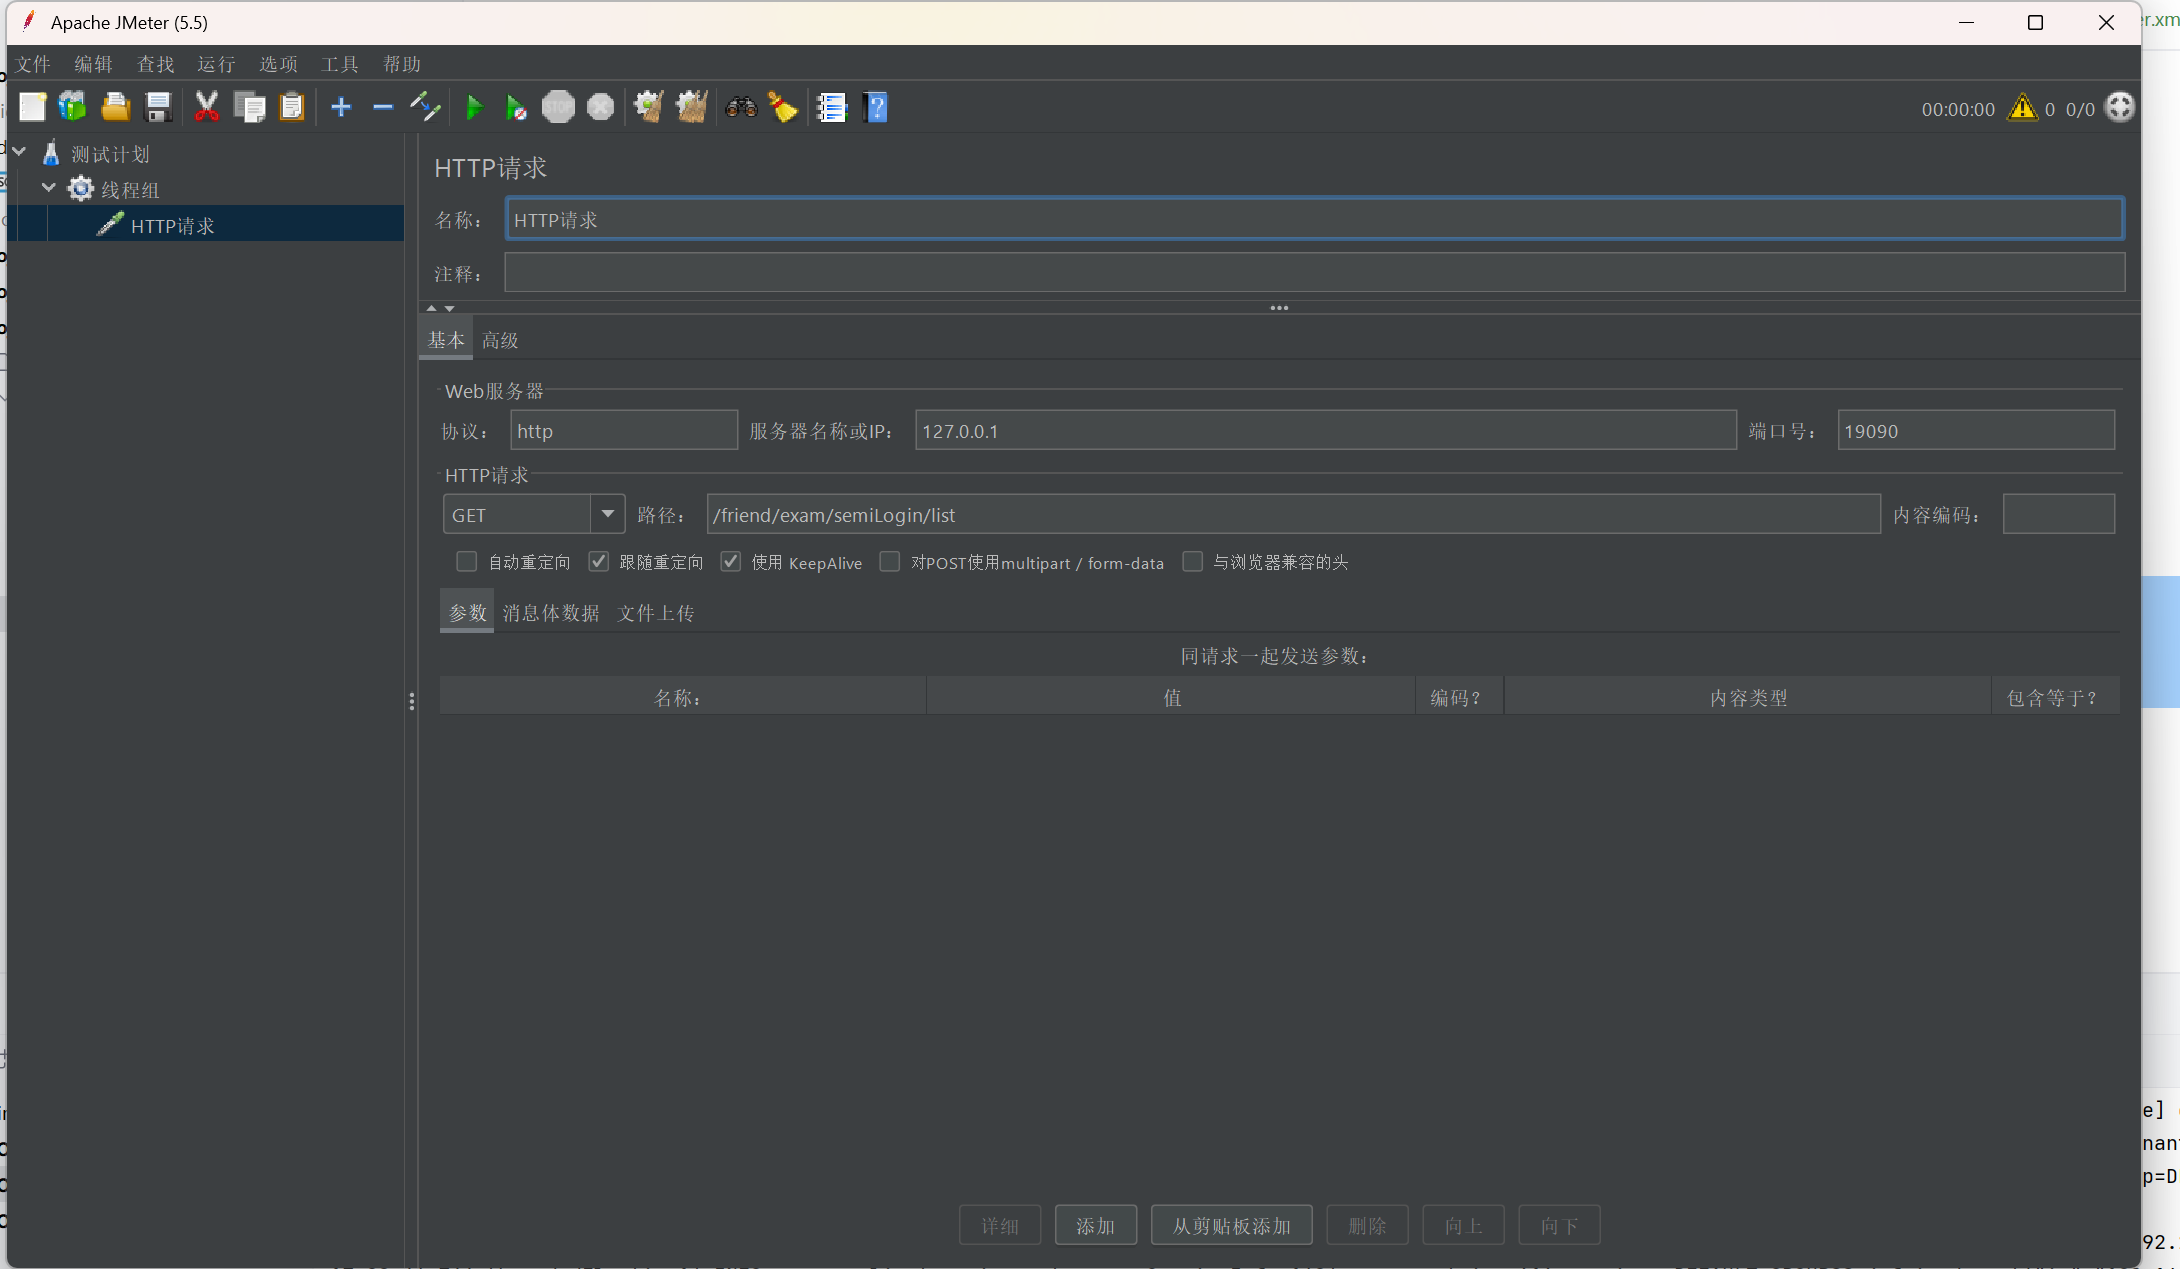Click the 详细 button
This screenshot has width=2180, height=1269.
tap(1000, 1225)
